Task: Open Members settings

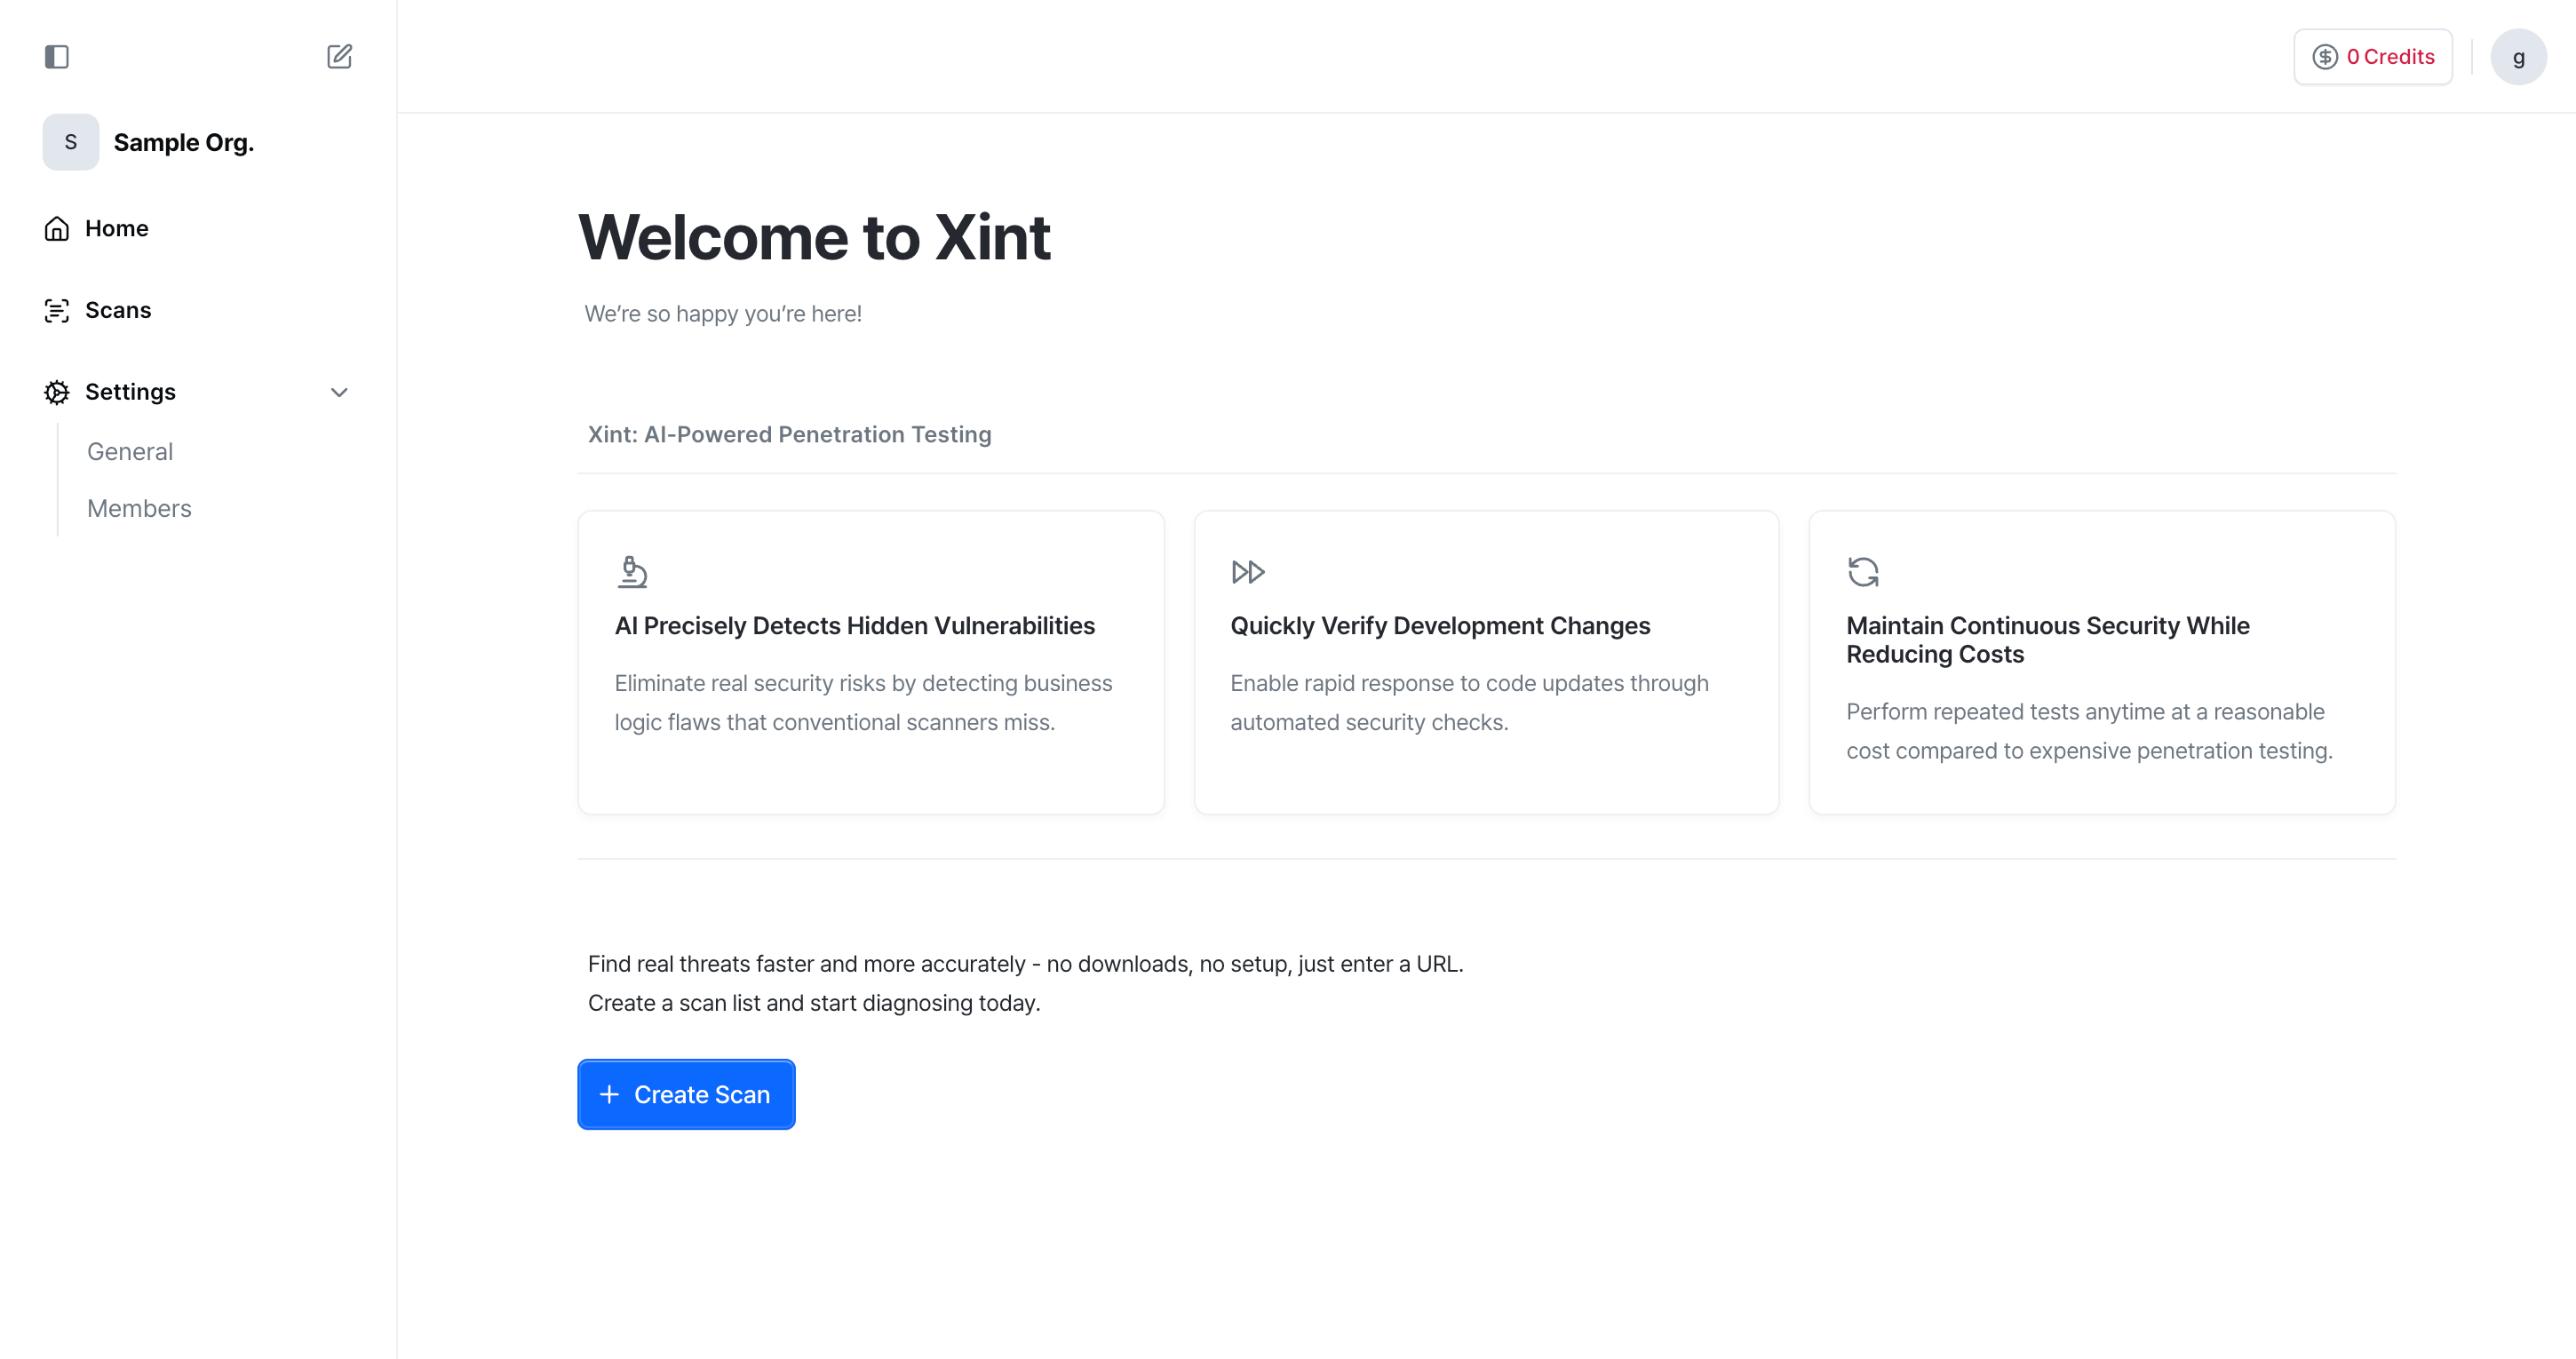Action: point(139,508)
